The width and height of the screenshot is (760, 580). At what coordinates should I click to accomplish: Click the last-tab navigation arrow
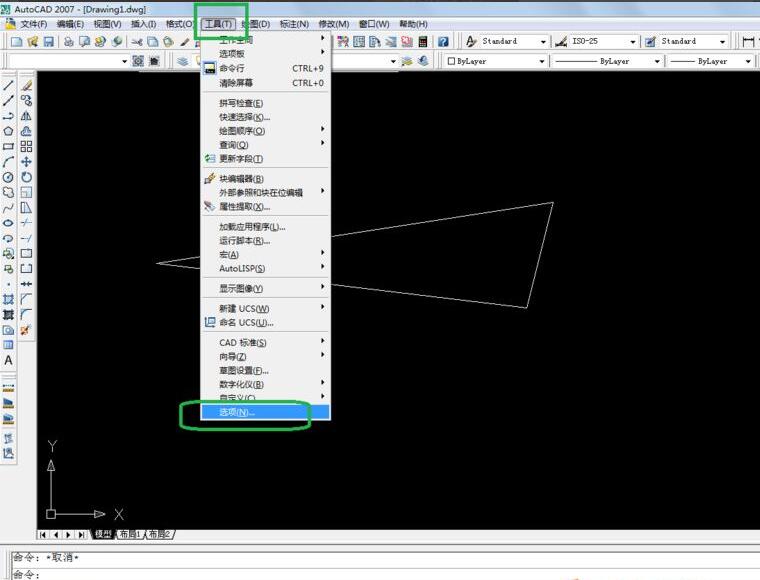(81, 534)
